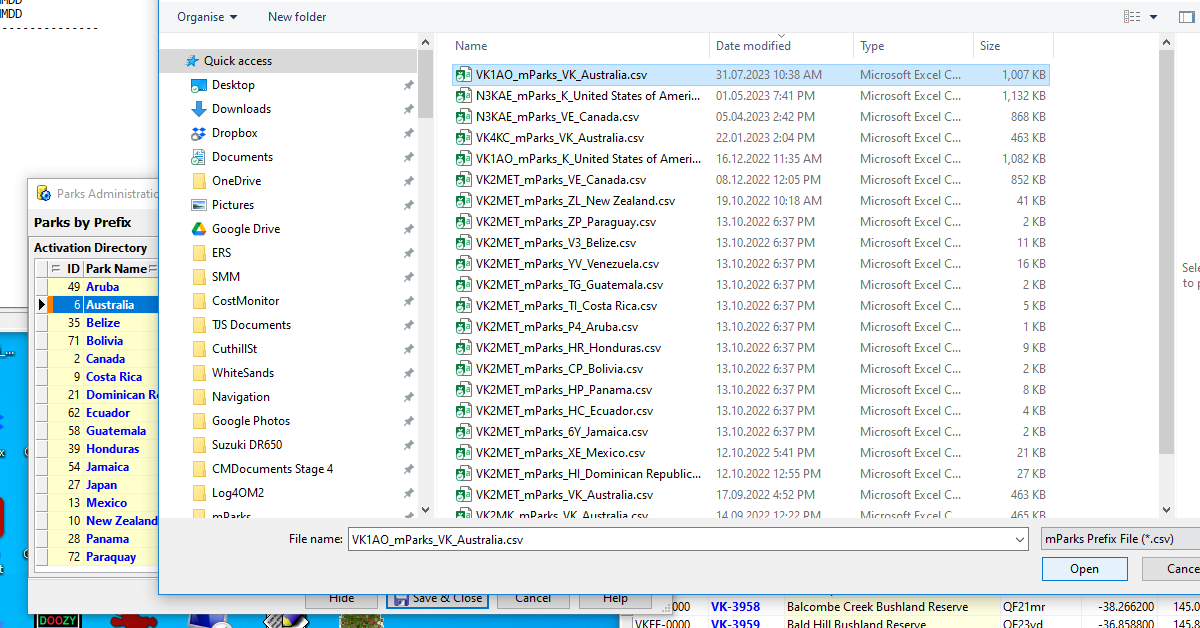Edit the File name input field

pos(679,539)
